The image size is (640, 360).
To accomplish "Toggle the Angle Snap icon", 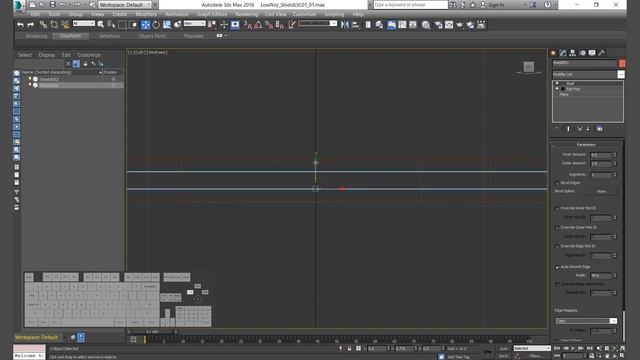I will (x=258, y=25).
